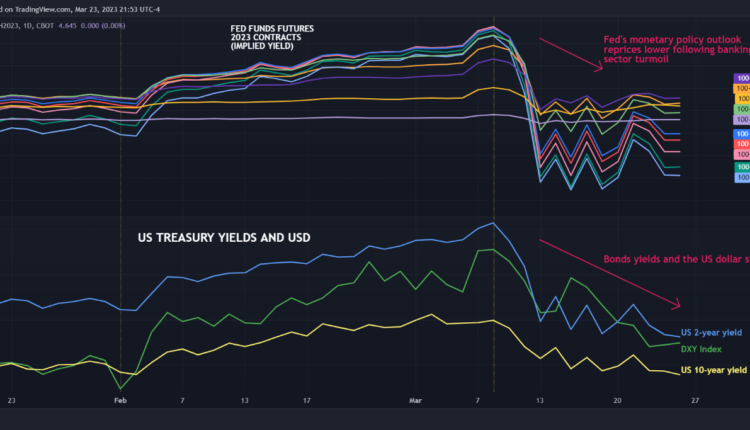Click the 'Feb' date on time axis
Viewport: 750px width, 430px height.
[x=121, y=400]
